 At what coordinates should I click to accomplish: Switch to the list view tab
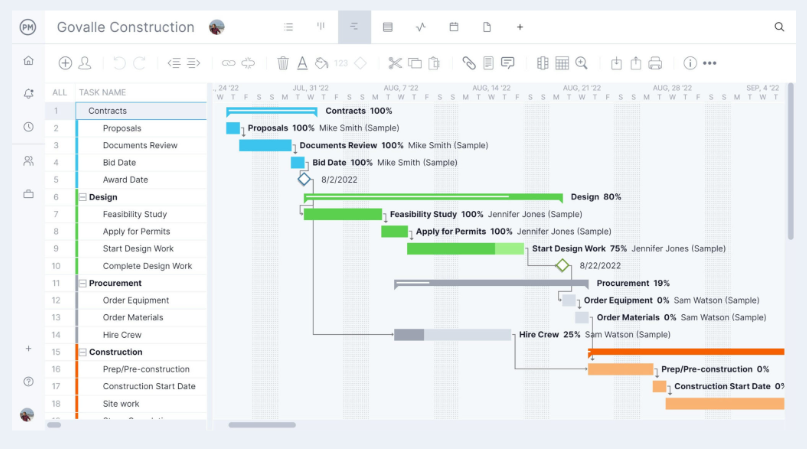click(x=288, y=27)
